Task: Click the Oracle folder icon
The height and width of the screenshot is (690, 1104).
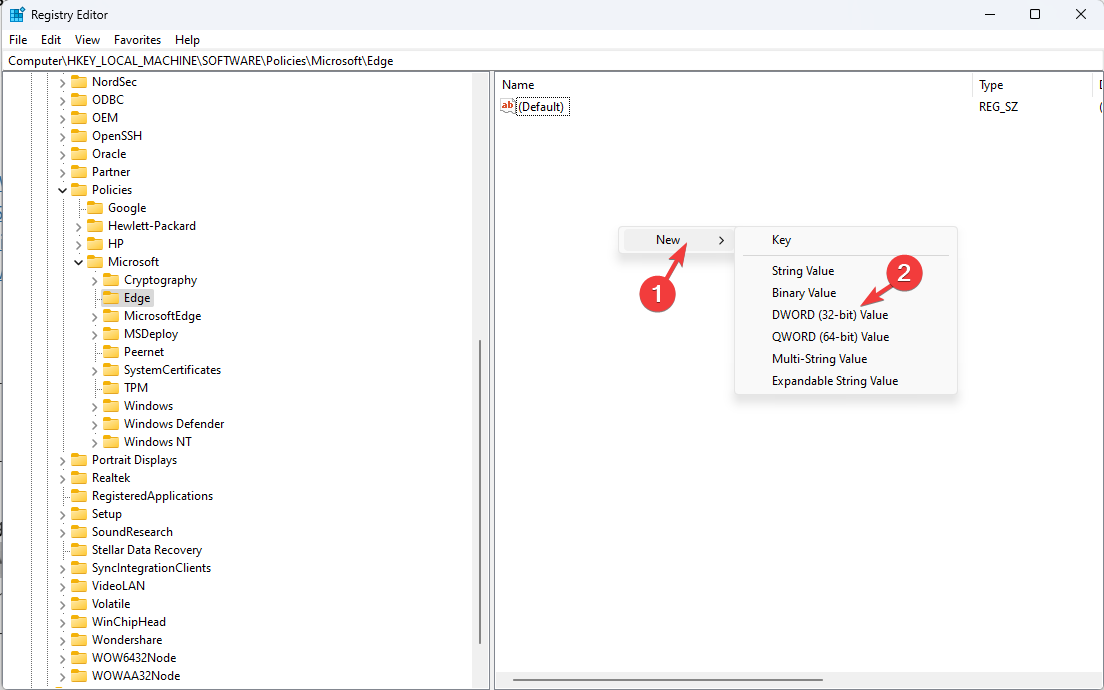Action: tap(79, 153)
